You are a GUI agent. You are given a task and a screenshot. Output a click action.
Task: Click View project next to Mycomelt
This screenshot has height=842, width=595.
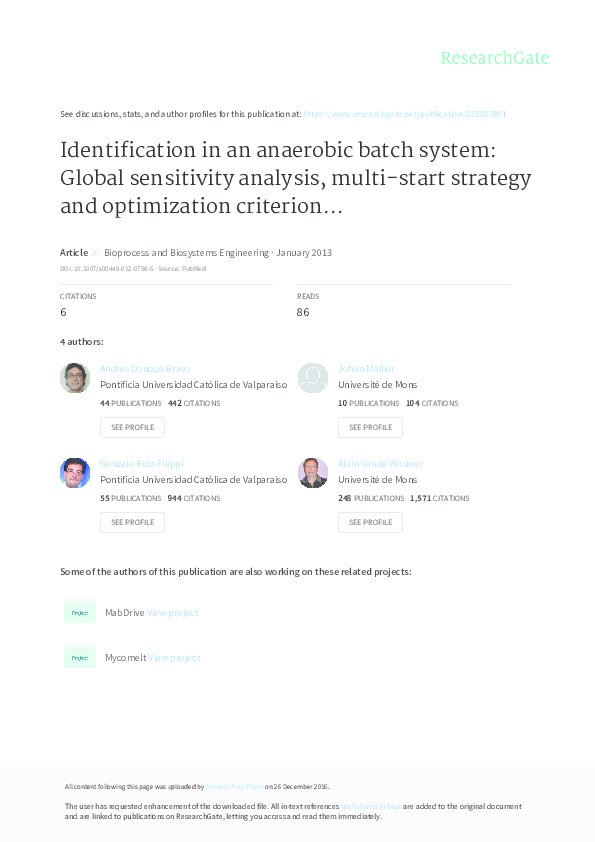(x=173, y=657)
